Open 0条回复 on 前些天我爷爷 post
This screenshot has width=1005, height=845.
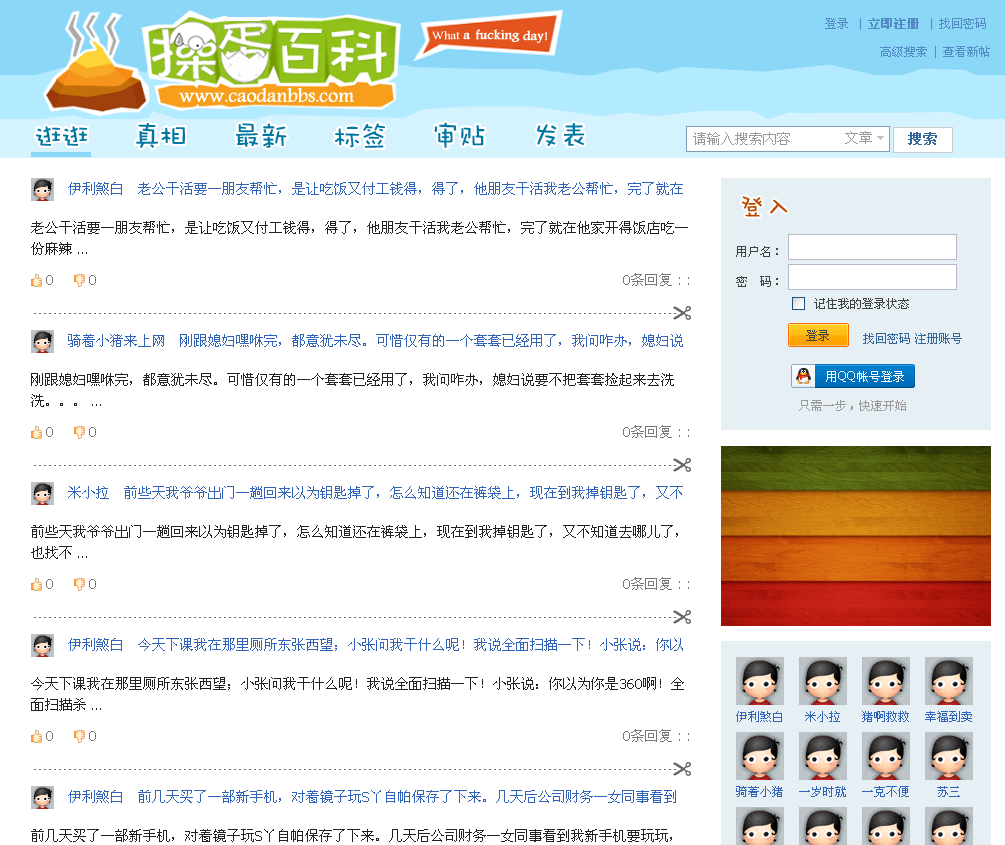(x=647, y=584)
